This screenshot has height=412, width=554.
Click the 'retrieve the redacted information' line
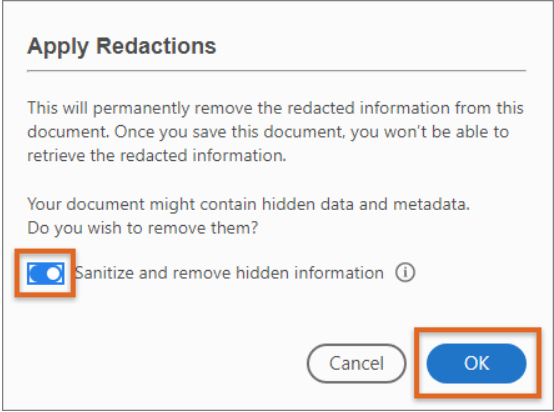[157, 155]
